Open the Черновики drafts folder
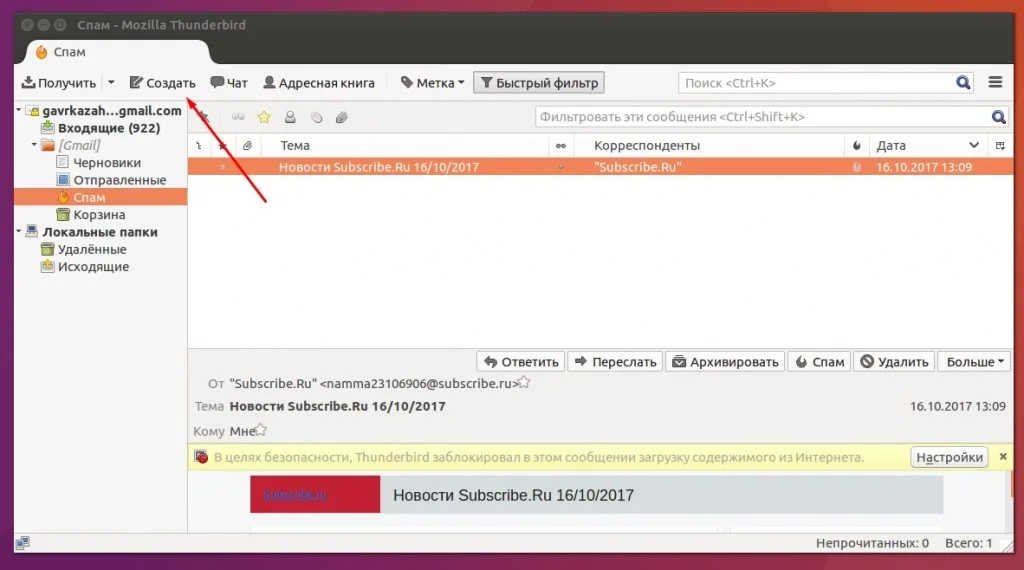The width and height of the screenshot is (1024, 570). click(x=106, y=163)
